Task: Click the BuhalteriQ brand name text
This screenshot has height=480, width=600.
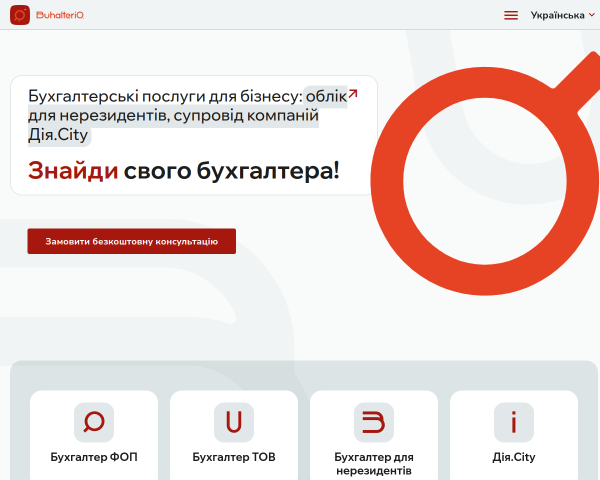Action: 60,15
